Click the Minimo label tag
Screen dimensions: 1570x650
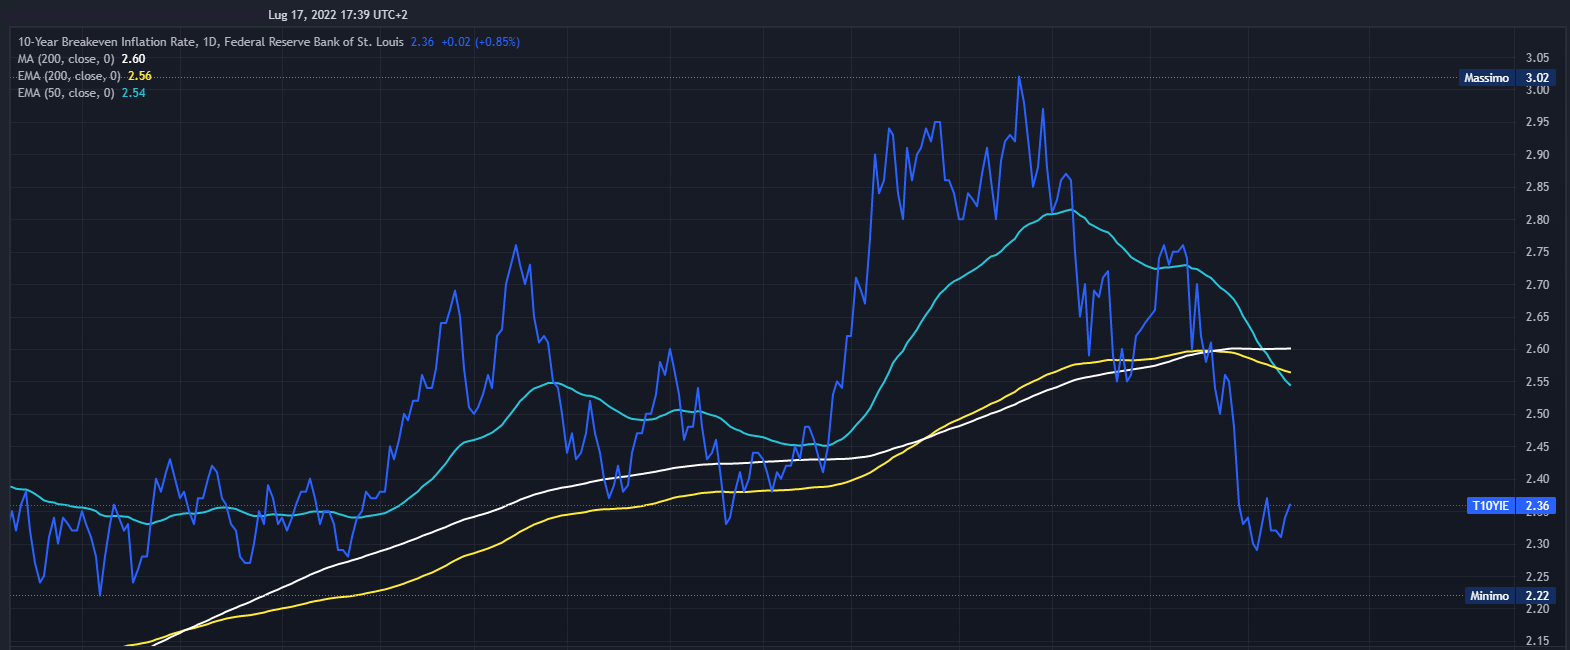tap(1489, 596)
